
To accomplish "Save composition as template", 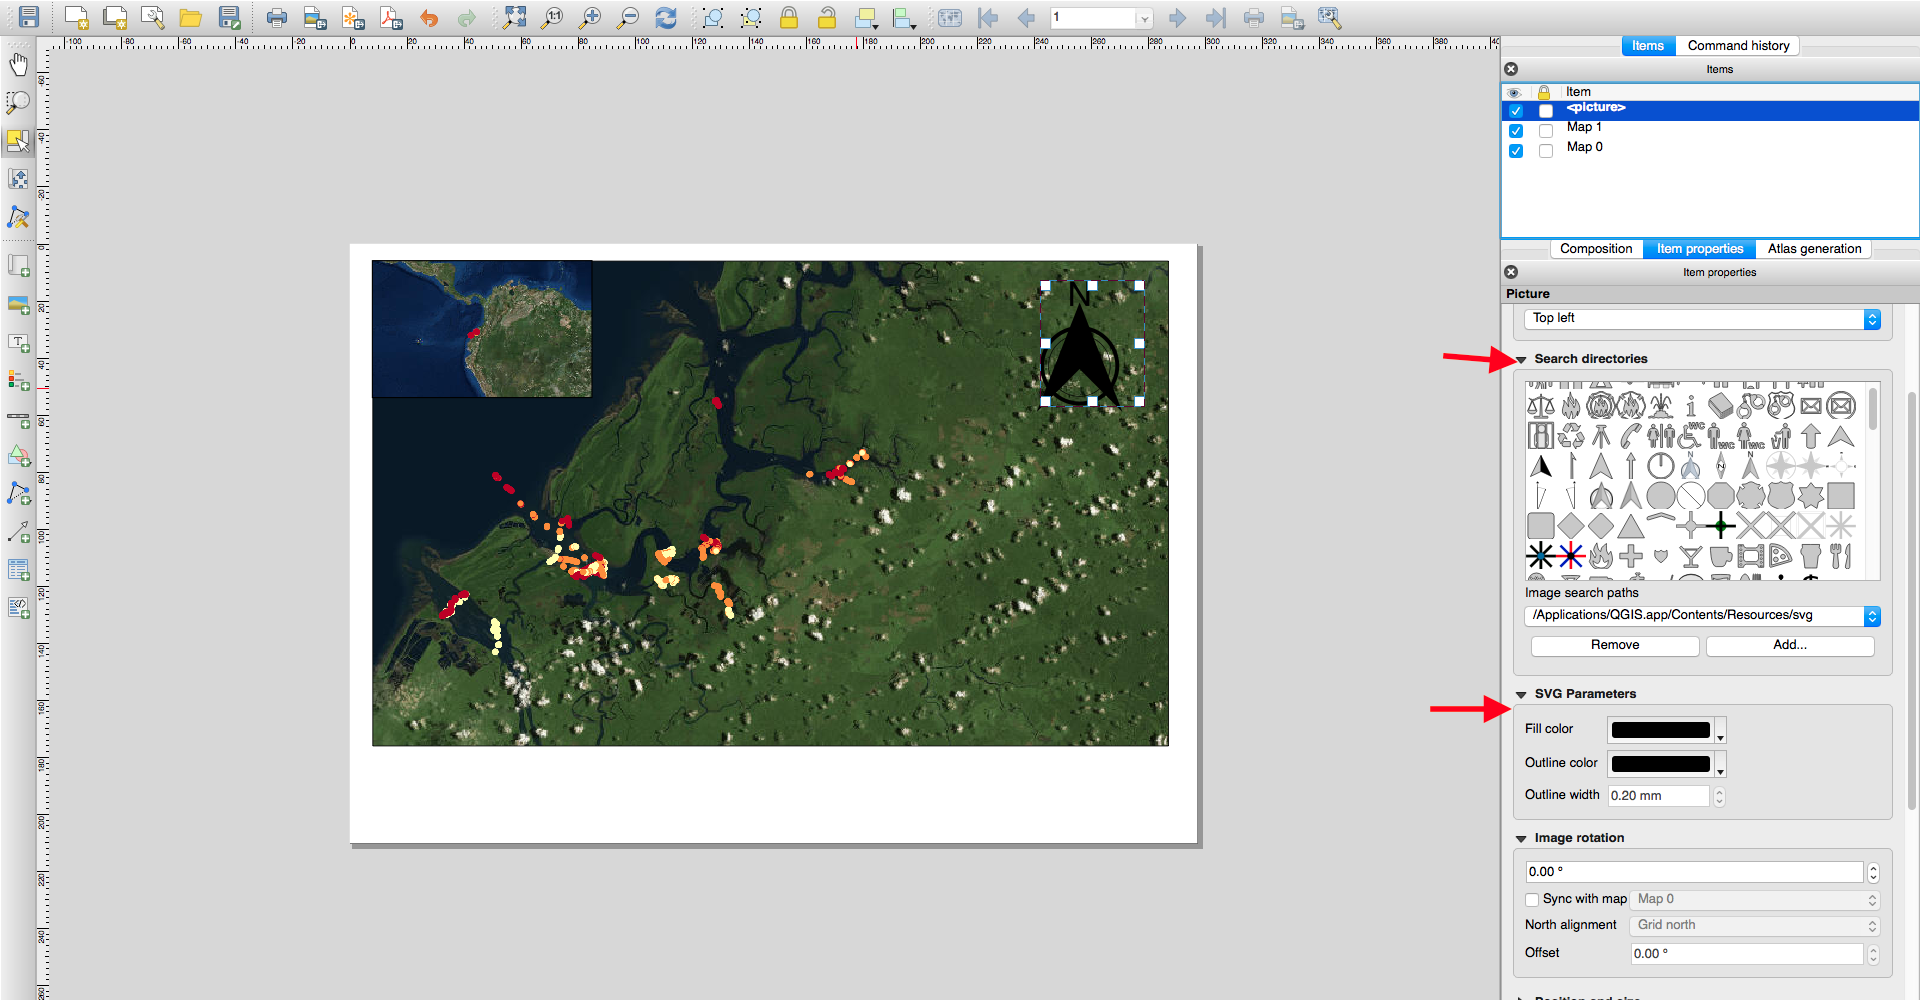I will [x=230, y=17].
